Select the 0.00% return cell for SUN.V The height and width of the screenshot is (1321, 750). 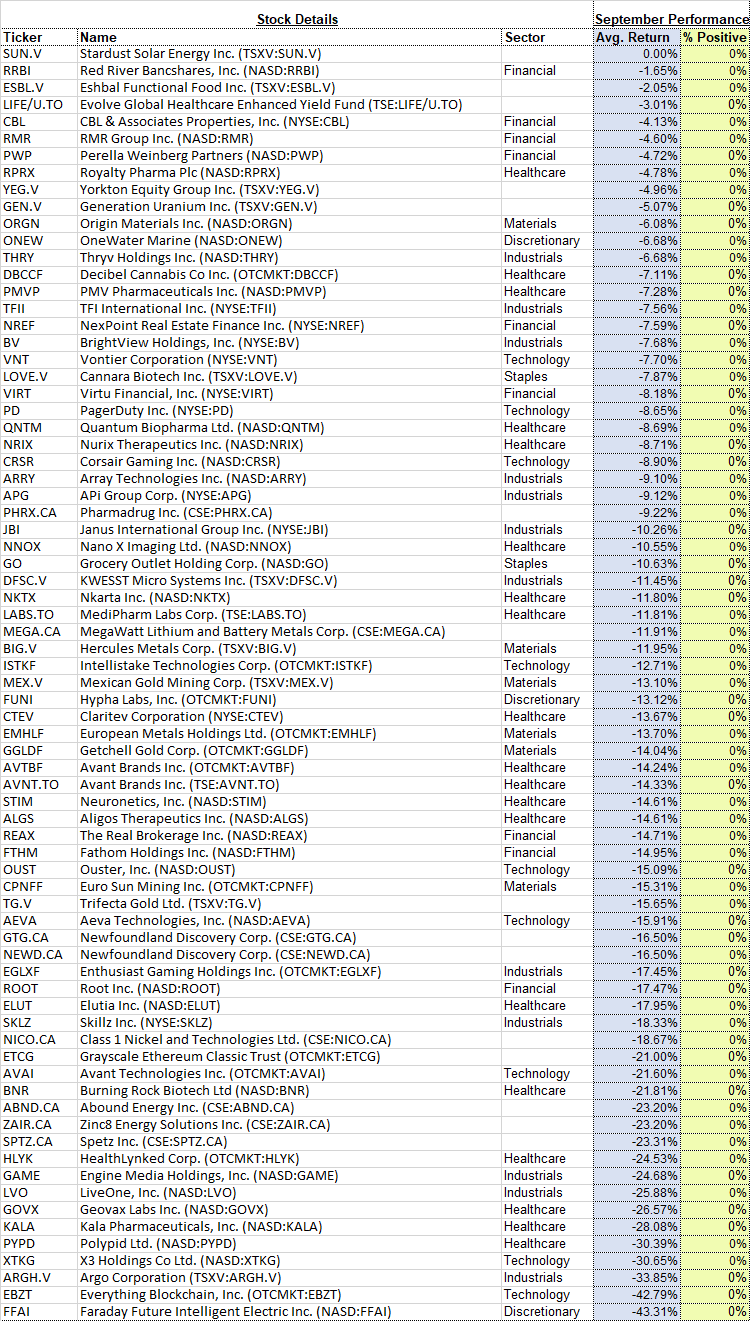[636, 53]
